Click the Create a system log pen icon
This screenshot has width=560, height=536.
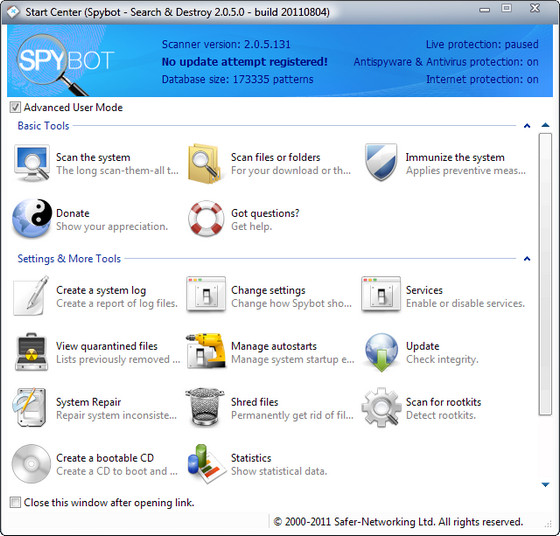coord(31,295)
